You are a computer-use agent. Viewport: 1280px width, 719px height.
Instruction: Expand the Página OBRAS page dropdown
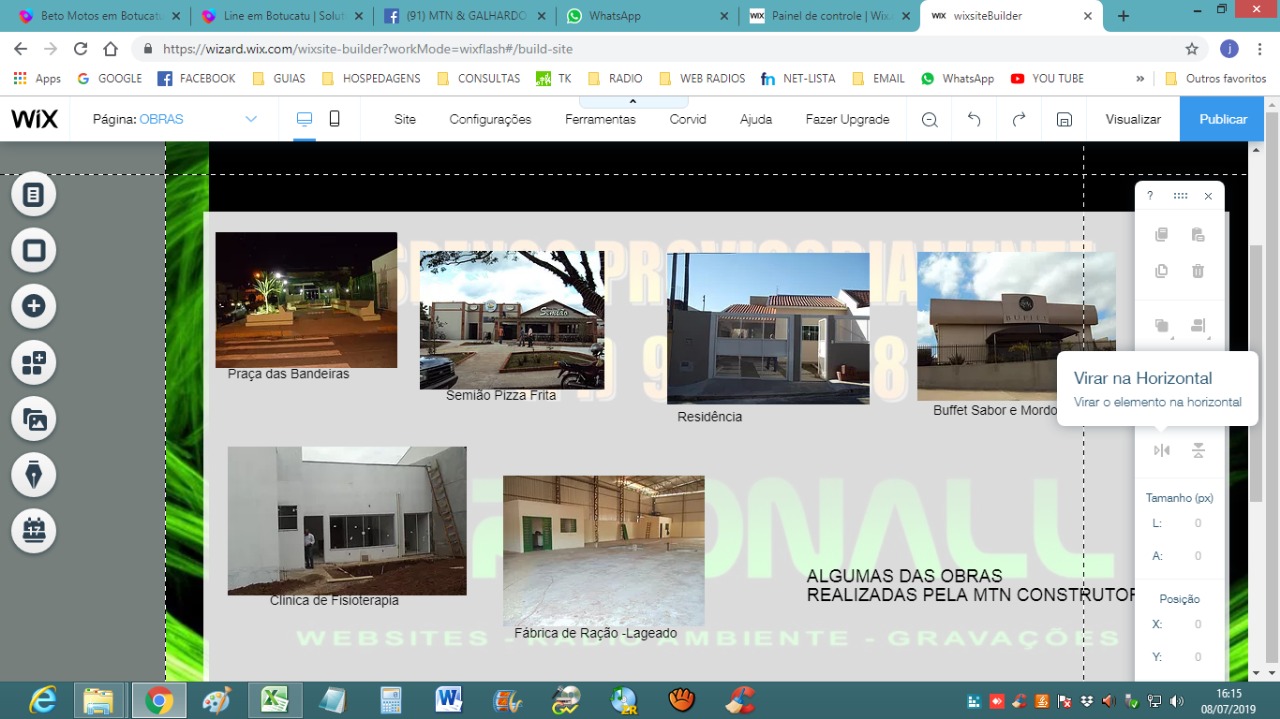pyautogui.click(x=251, y=119)
